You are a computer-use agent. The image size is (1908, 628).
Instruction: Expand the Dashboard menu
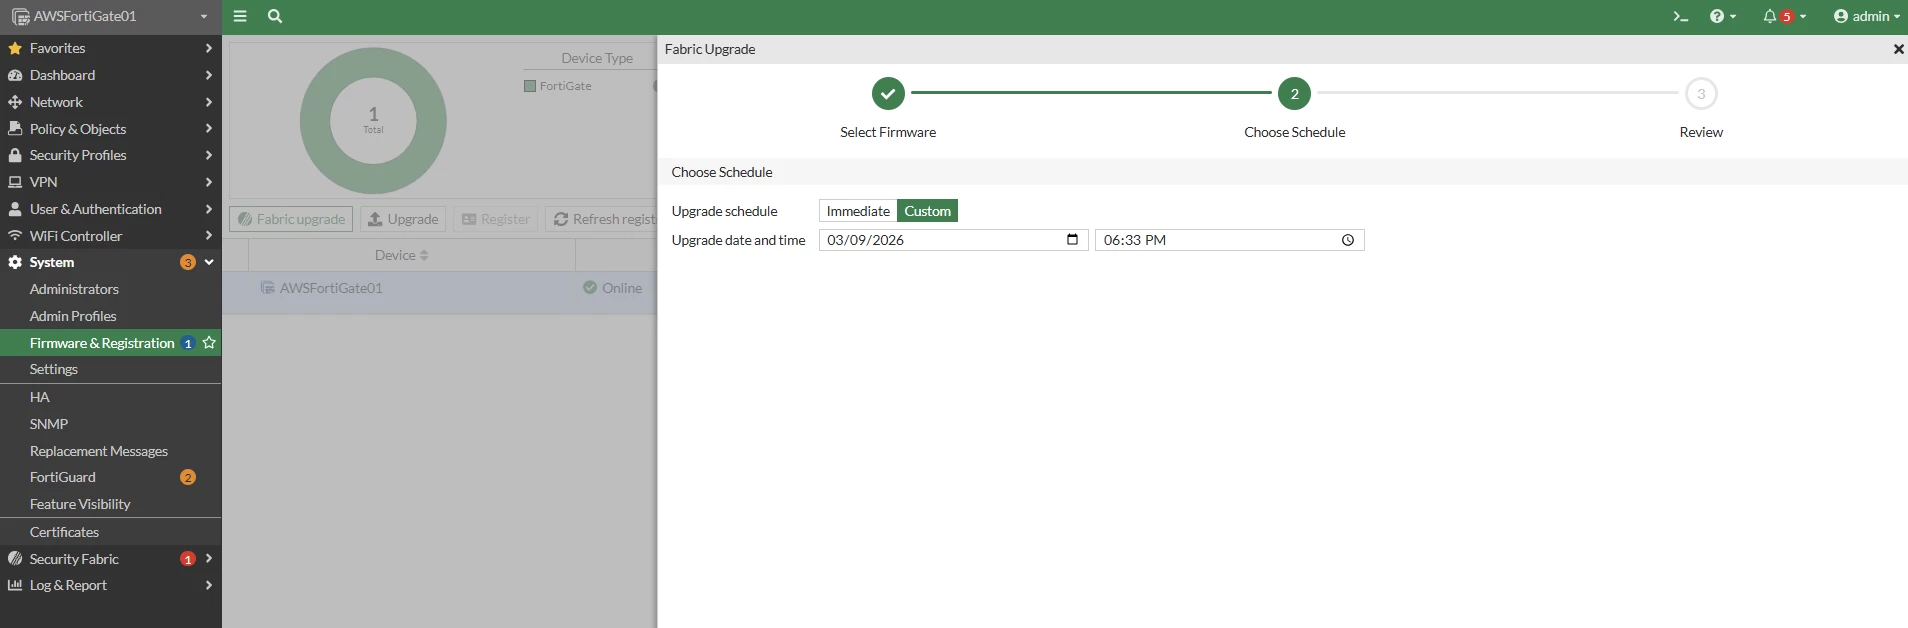pos(110,75)
